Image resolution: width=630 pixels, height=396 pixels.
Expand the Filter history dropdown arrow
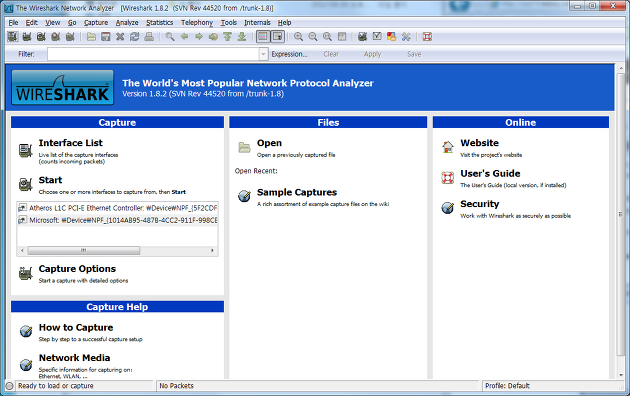[x=264, y=54]
